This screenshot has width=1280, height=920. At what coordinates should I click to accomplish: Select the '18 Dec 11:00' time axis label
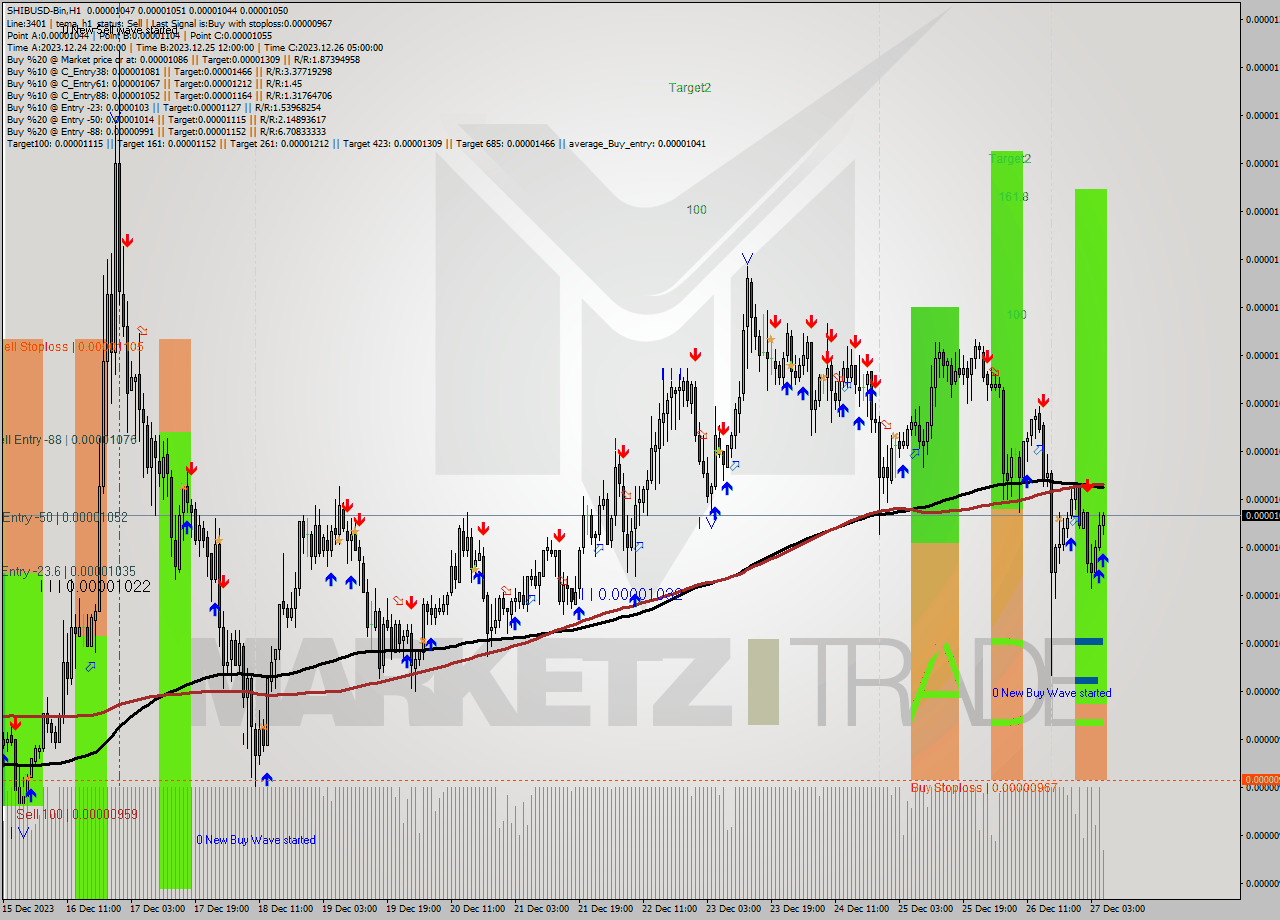tap(285, 909)
